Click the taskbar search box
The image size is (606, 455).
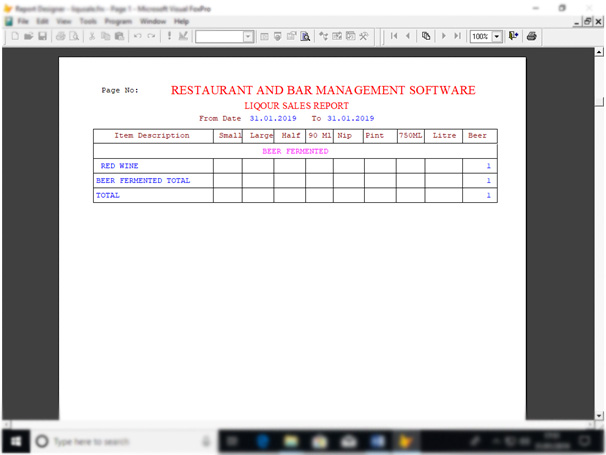coord(124,441)
